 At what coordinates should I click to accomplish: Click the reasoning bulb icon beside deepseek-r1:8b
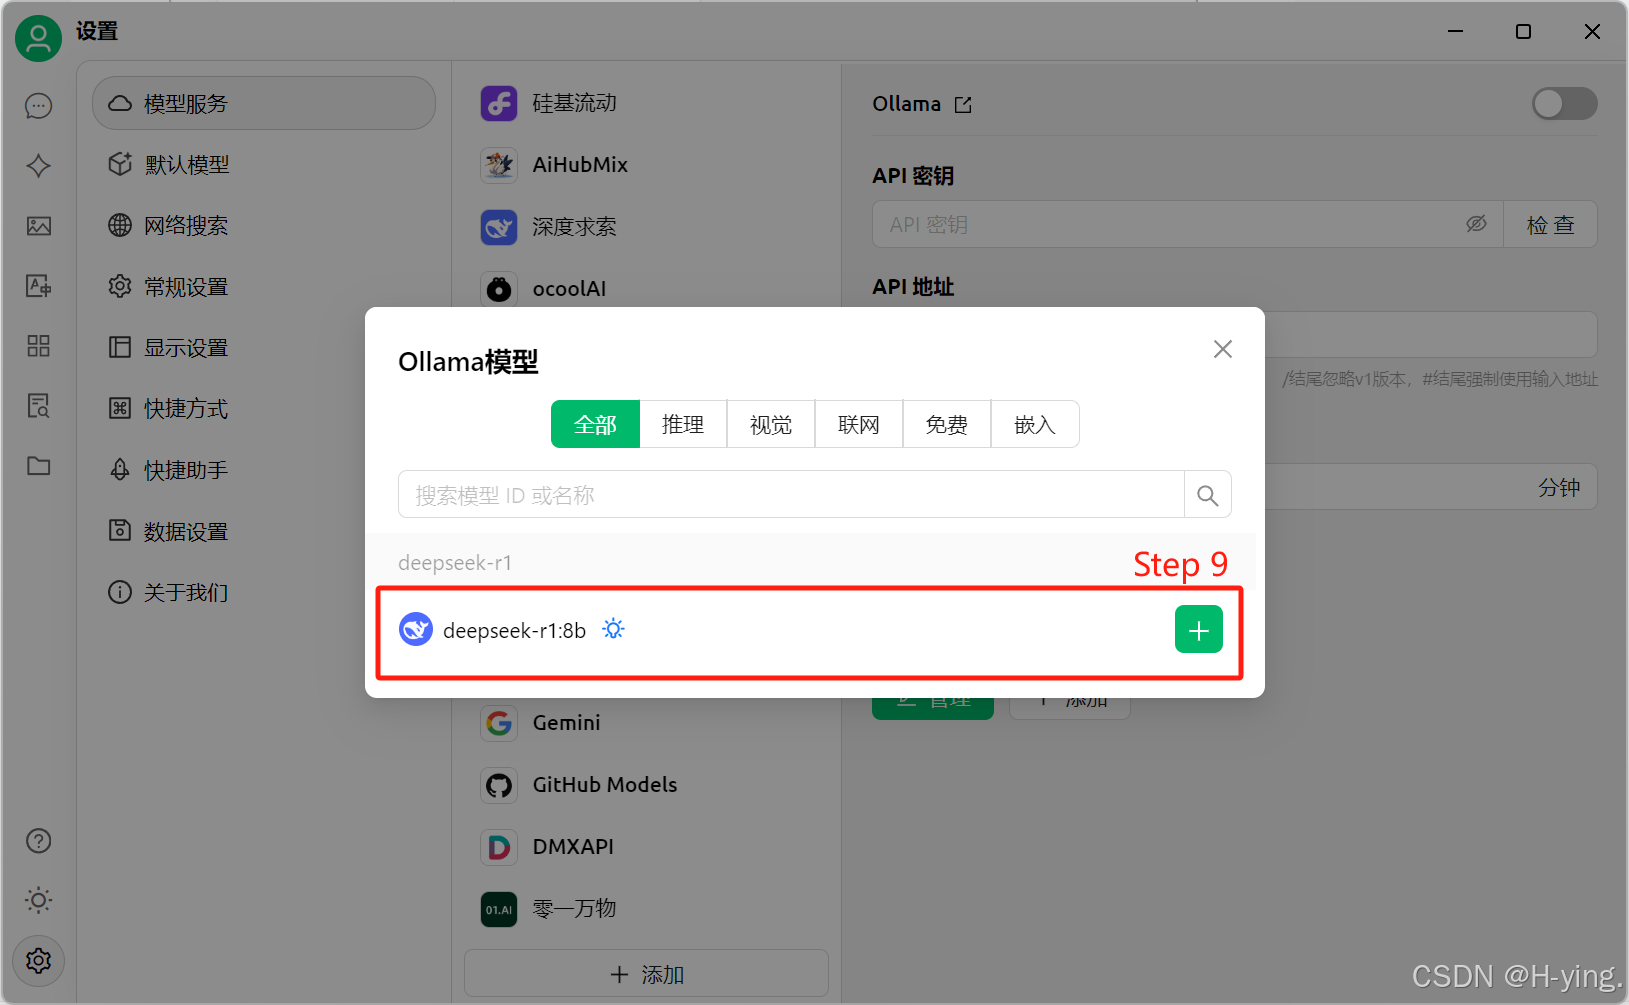613,629
